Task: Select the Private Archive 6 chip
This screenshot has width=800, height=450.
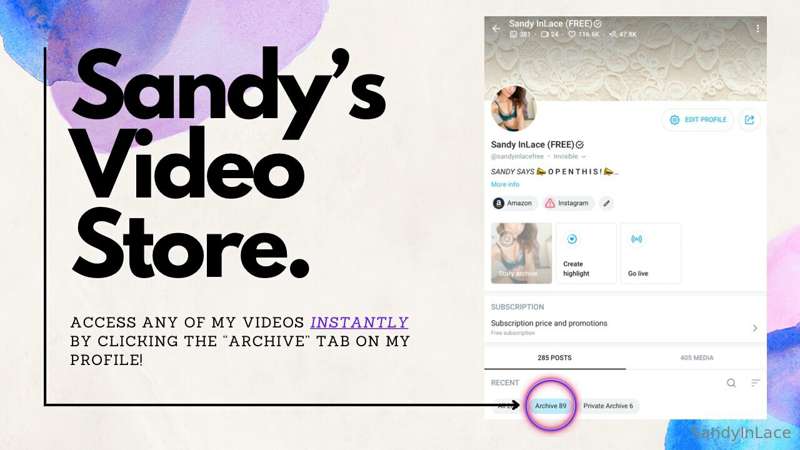Action: pyautogui.click(x=608, y=406)
